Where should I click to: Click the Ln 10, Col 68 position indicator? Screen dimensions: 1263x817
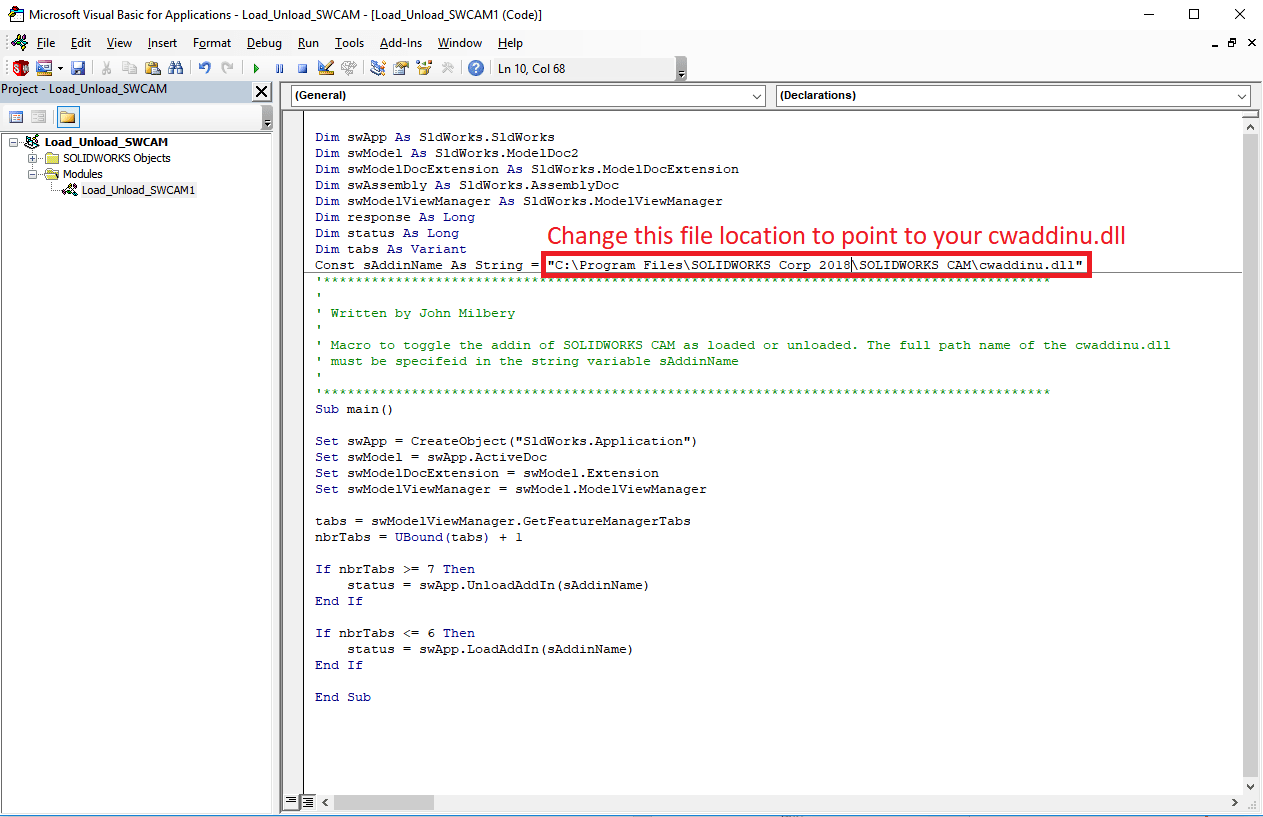click(x=532, y=68)
